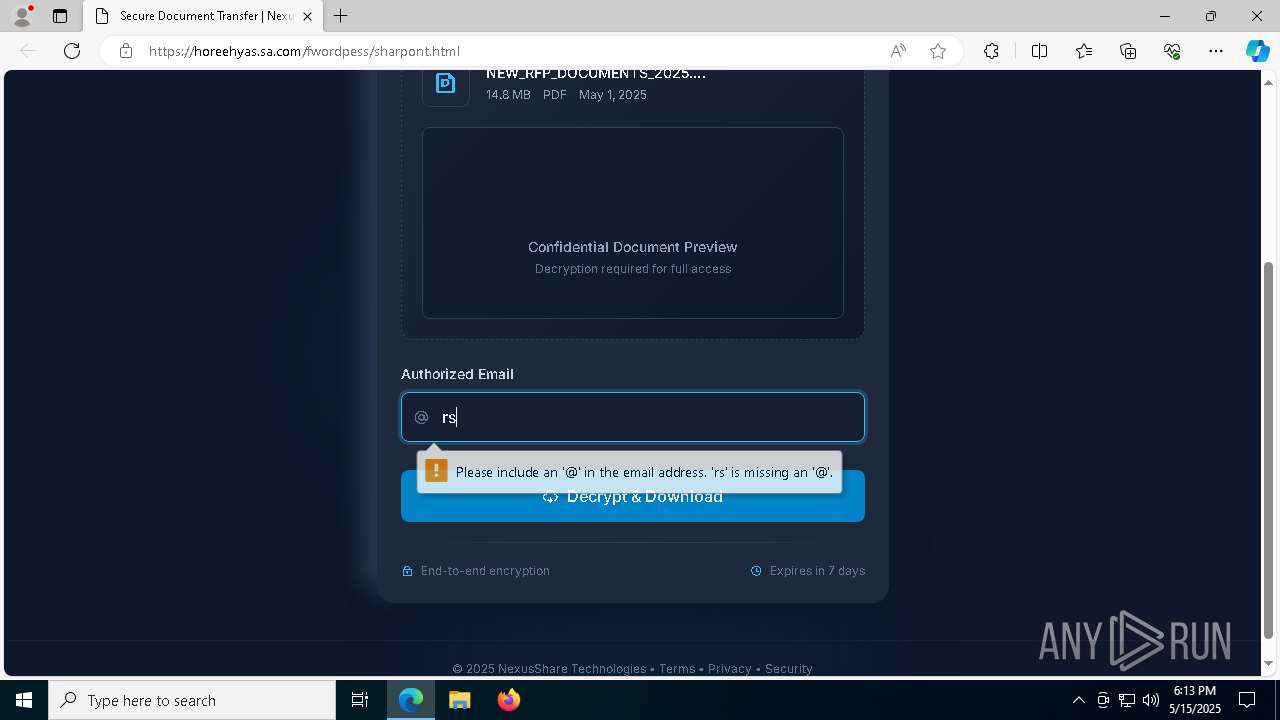The image size is (1280, 720).
Task: Select the Secure Document Transfer tab
Action: (x=204, y=16)
